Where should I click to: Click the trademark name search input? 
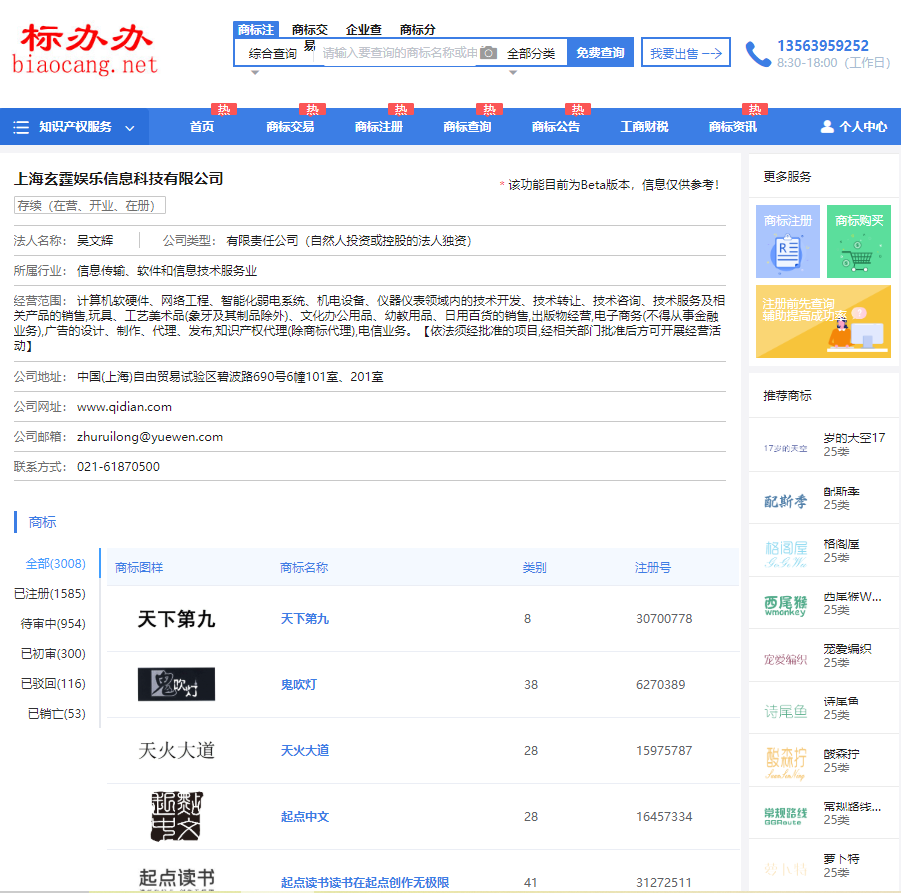pyautogui.click(x=400, y=53)
